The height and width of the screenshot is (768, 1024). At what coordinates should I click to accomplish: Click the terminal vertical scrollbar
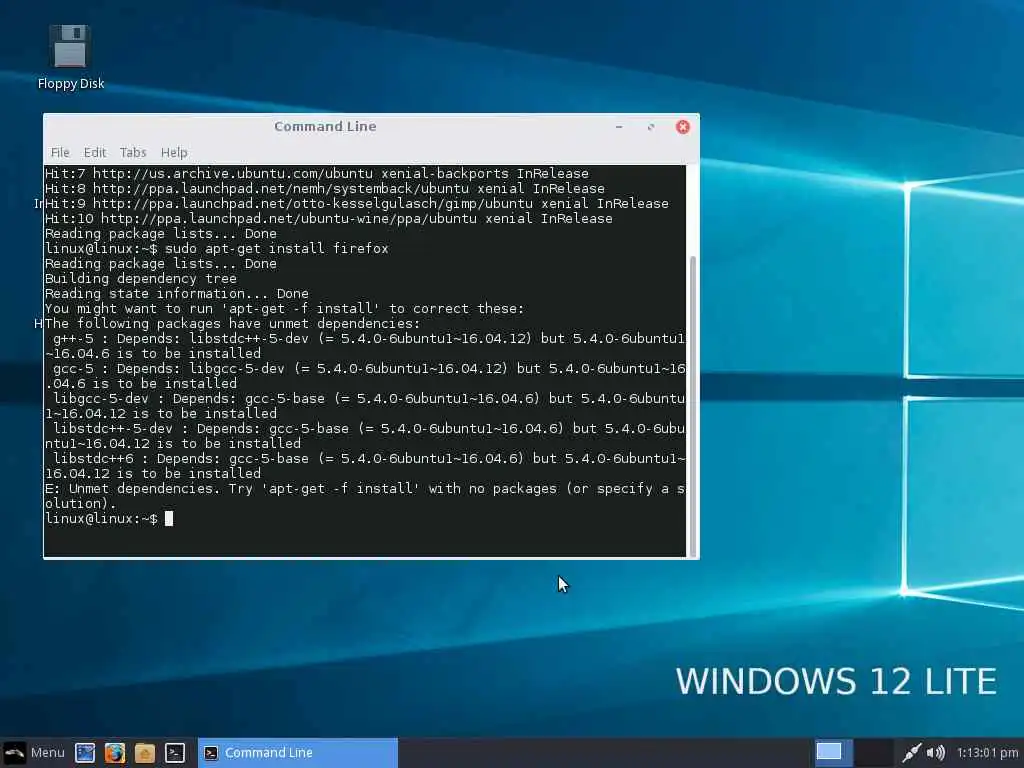[692, 405]
